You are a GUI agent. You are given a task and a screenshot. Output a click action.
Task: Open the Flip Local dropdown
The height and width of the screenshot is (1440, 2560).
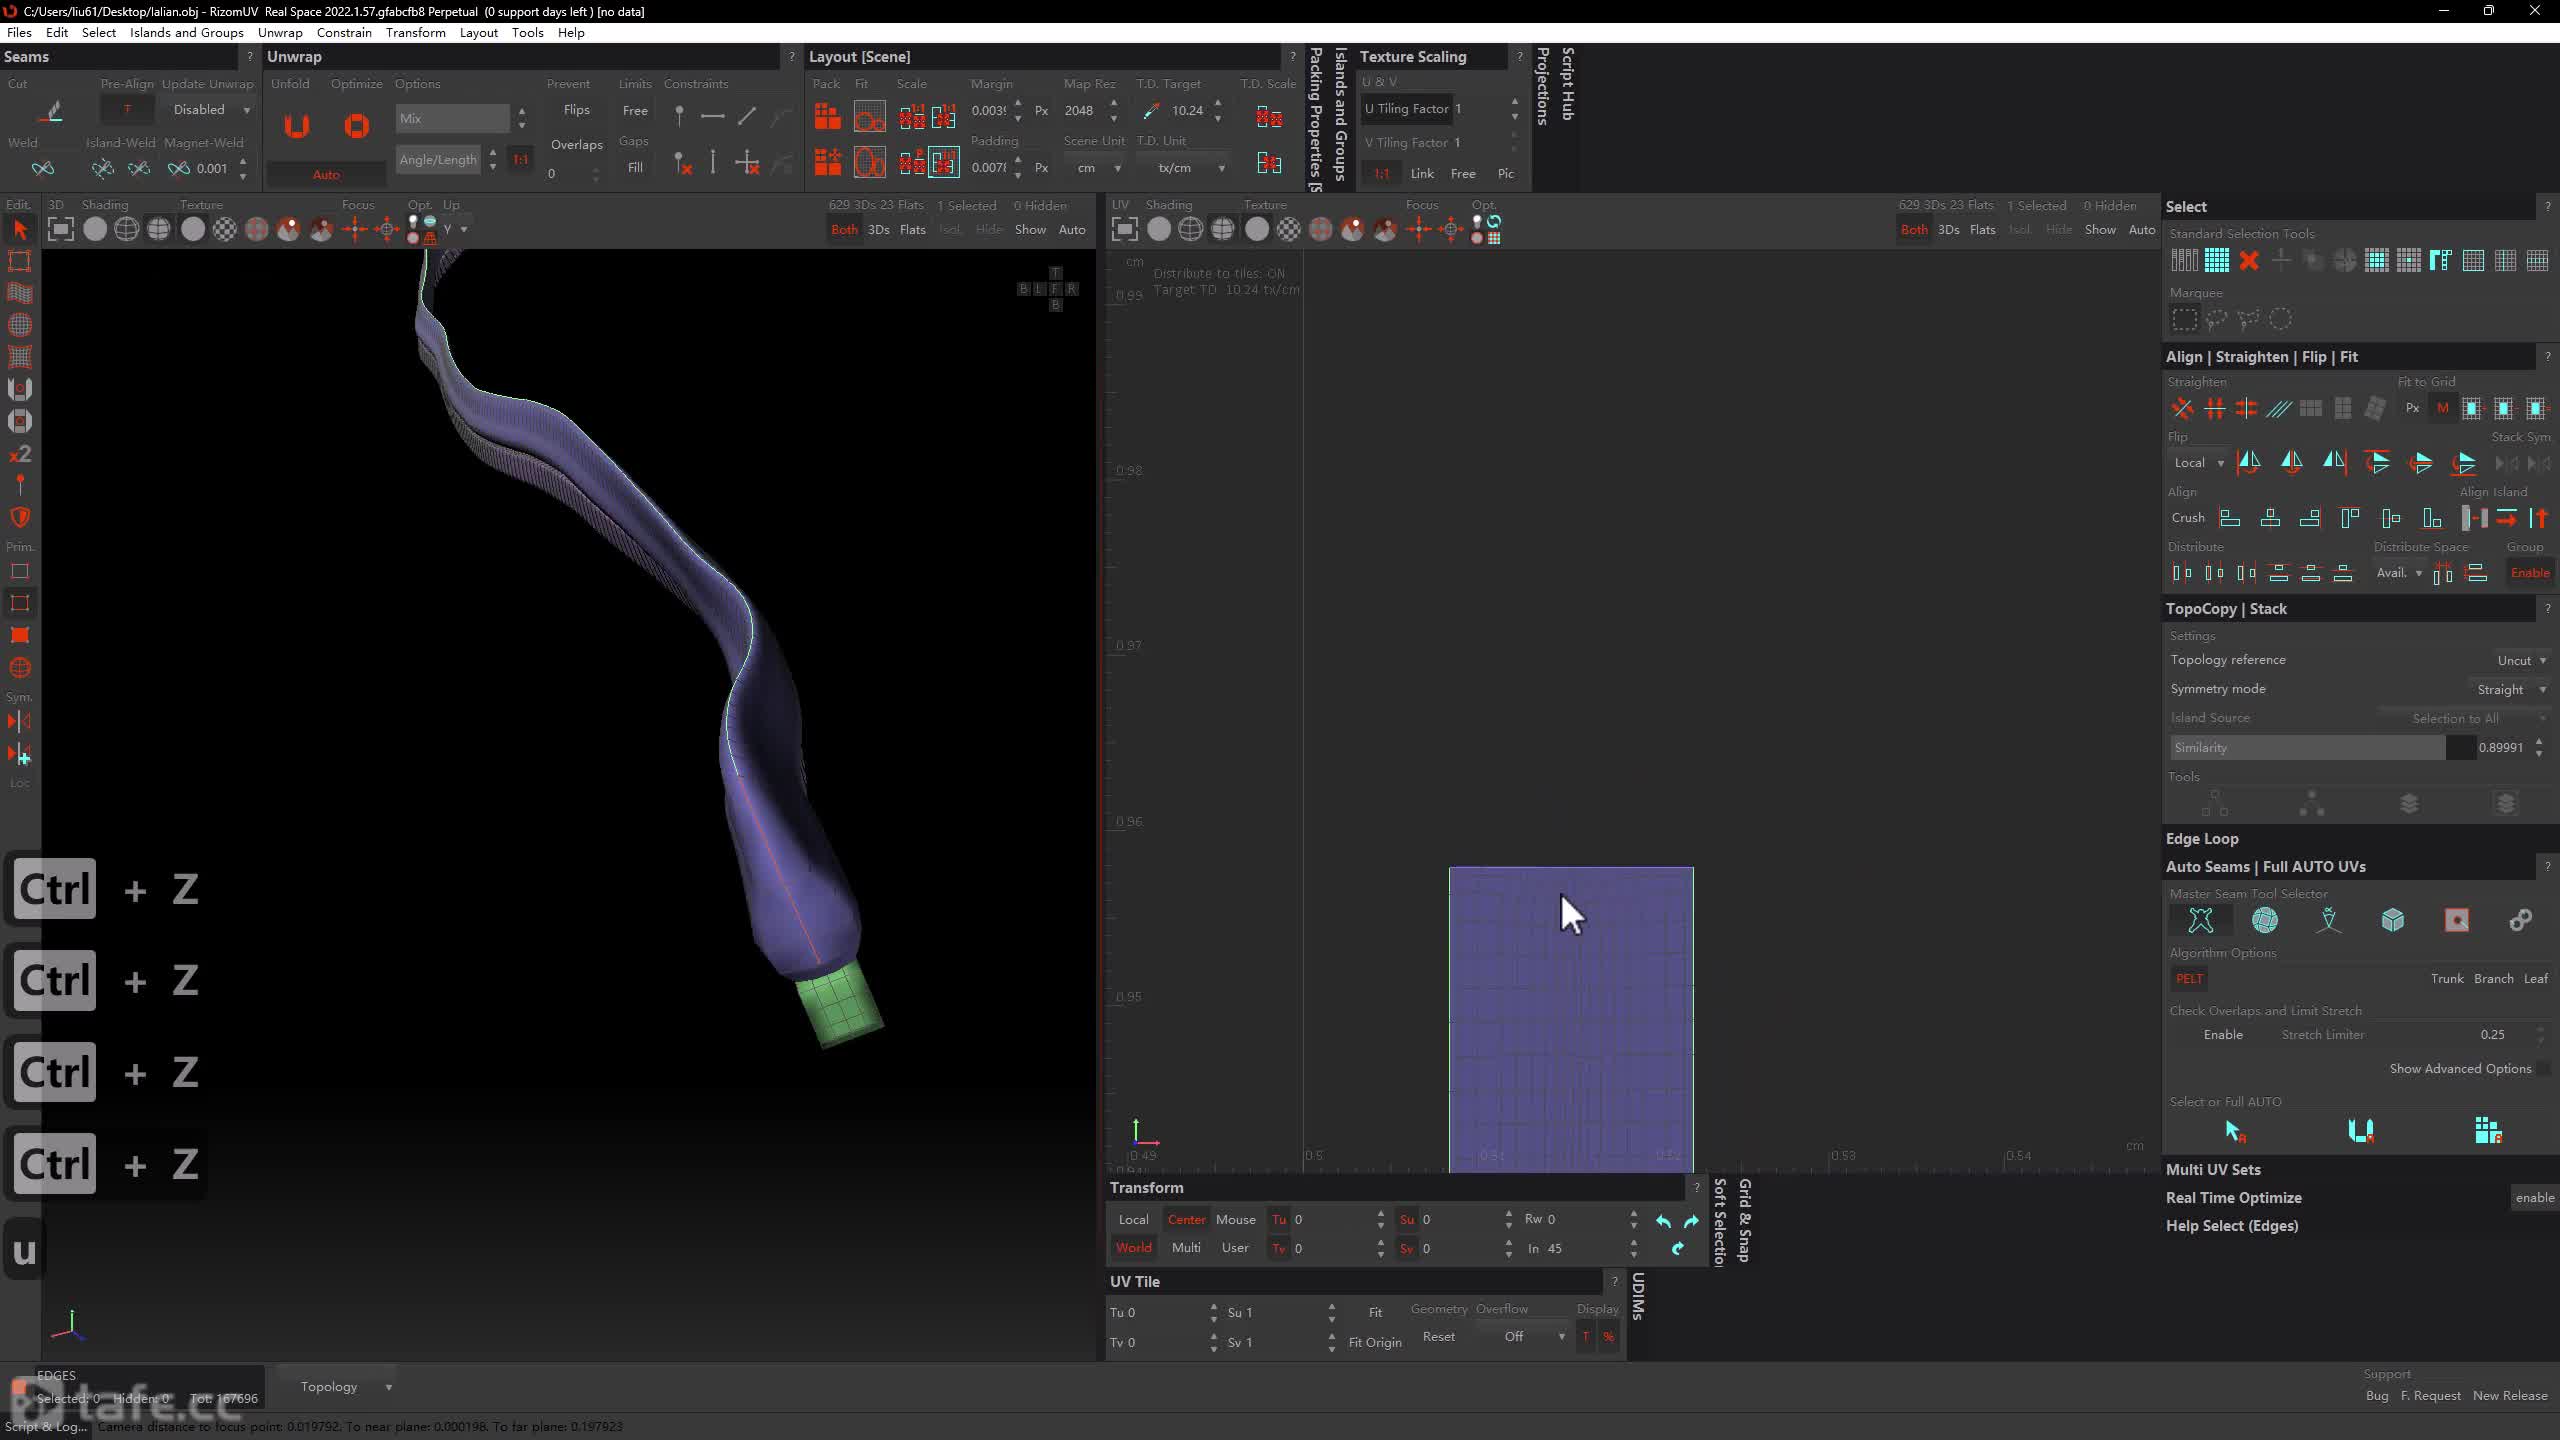[x=2197, y=463]
